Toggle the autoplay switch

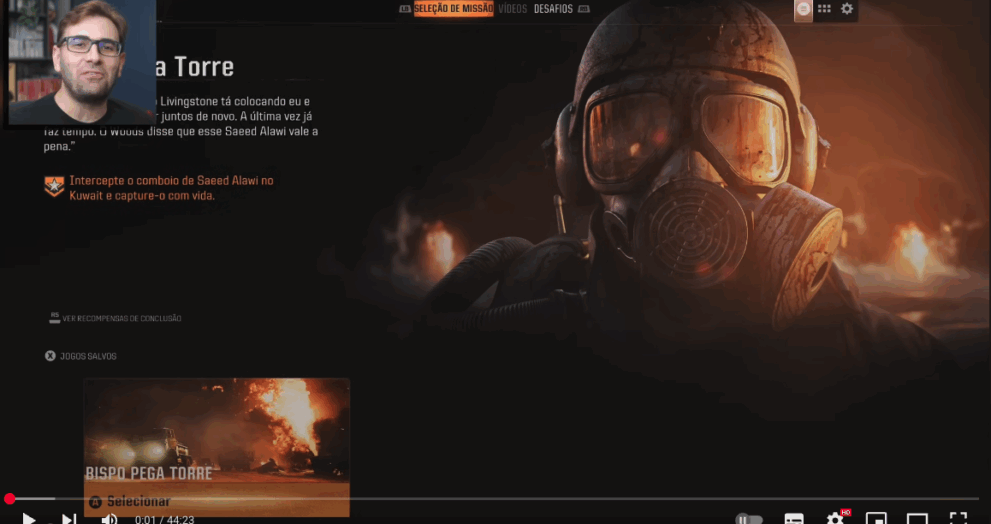pos(749,519)
